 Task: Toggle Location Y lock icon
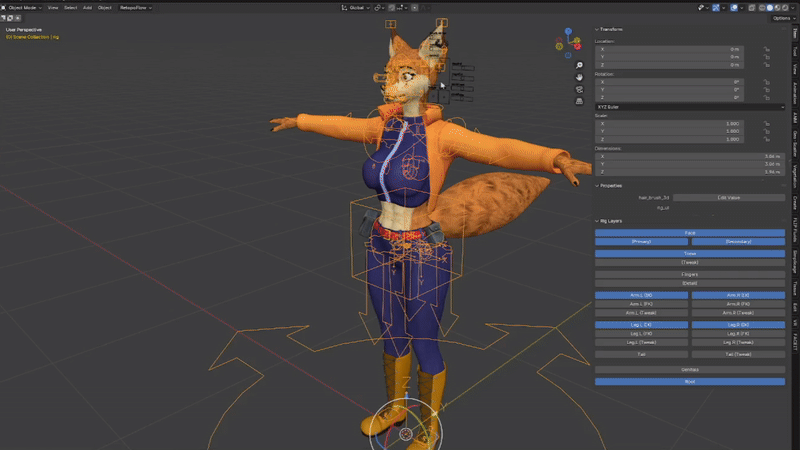coord(766,57)
